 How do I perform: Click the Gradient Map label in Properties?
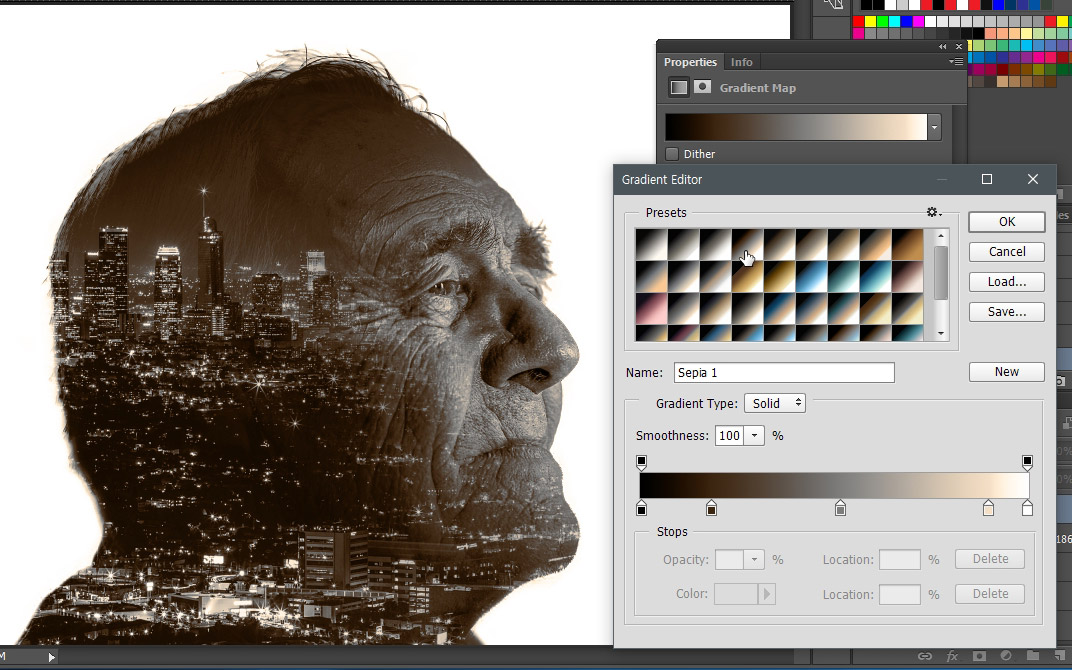tap(758, 88)
